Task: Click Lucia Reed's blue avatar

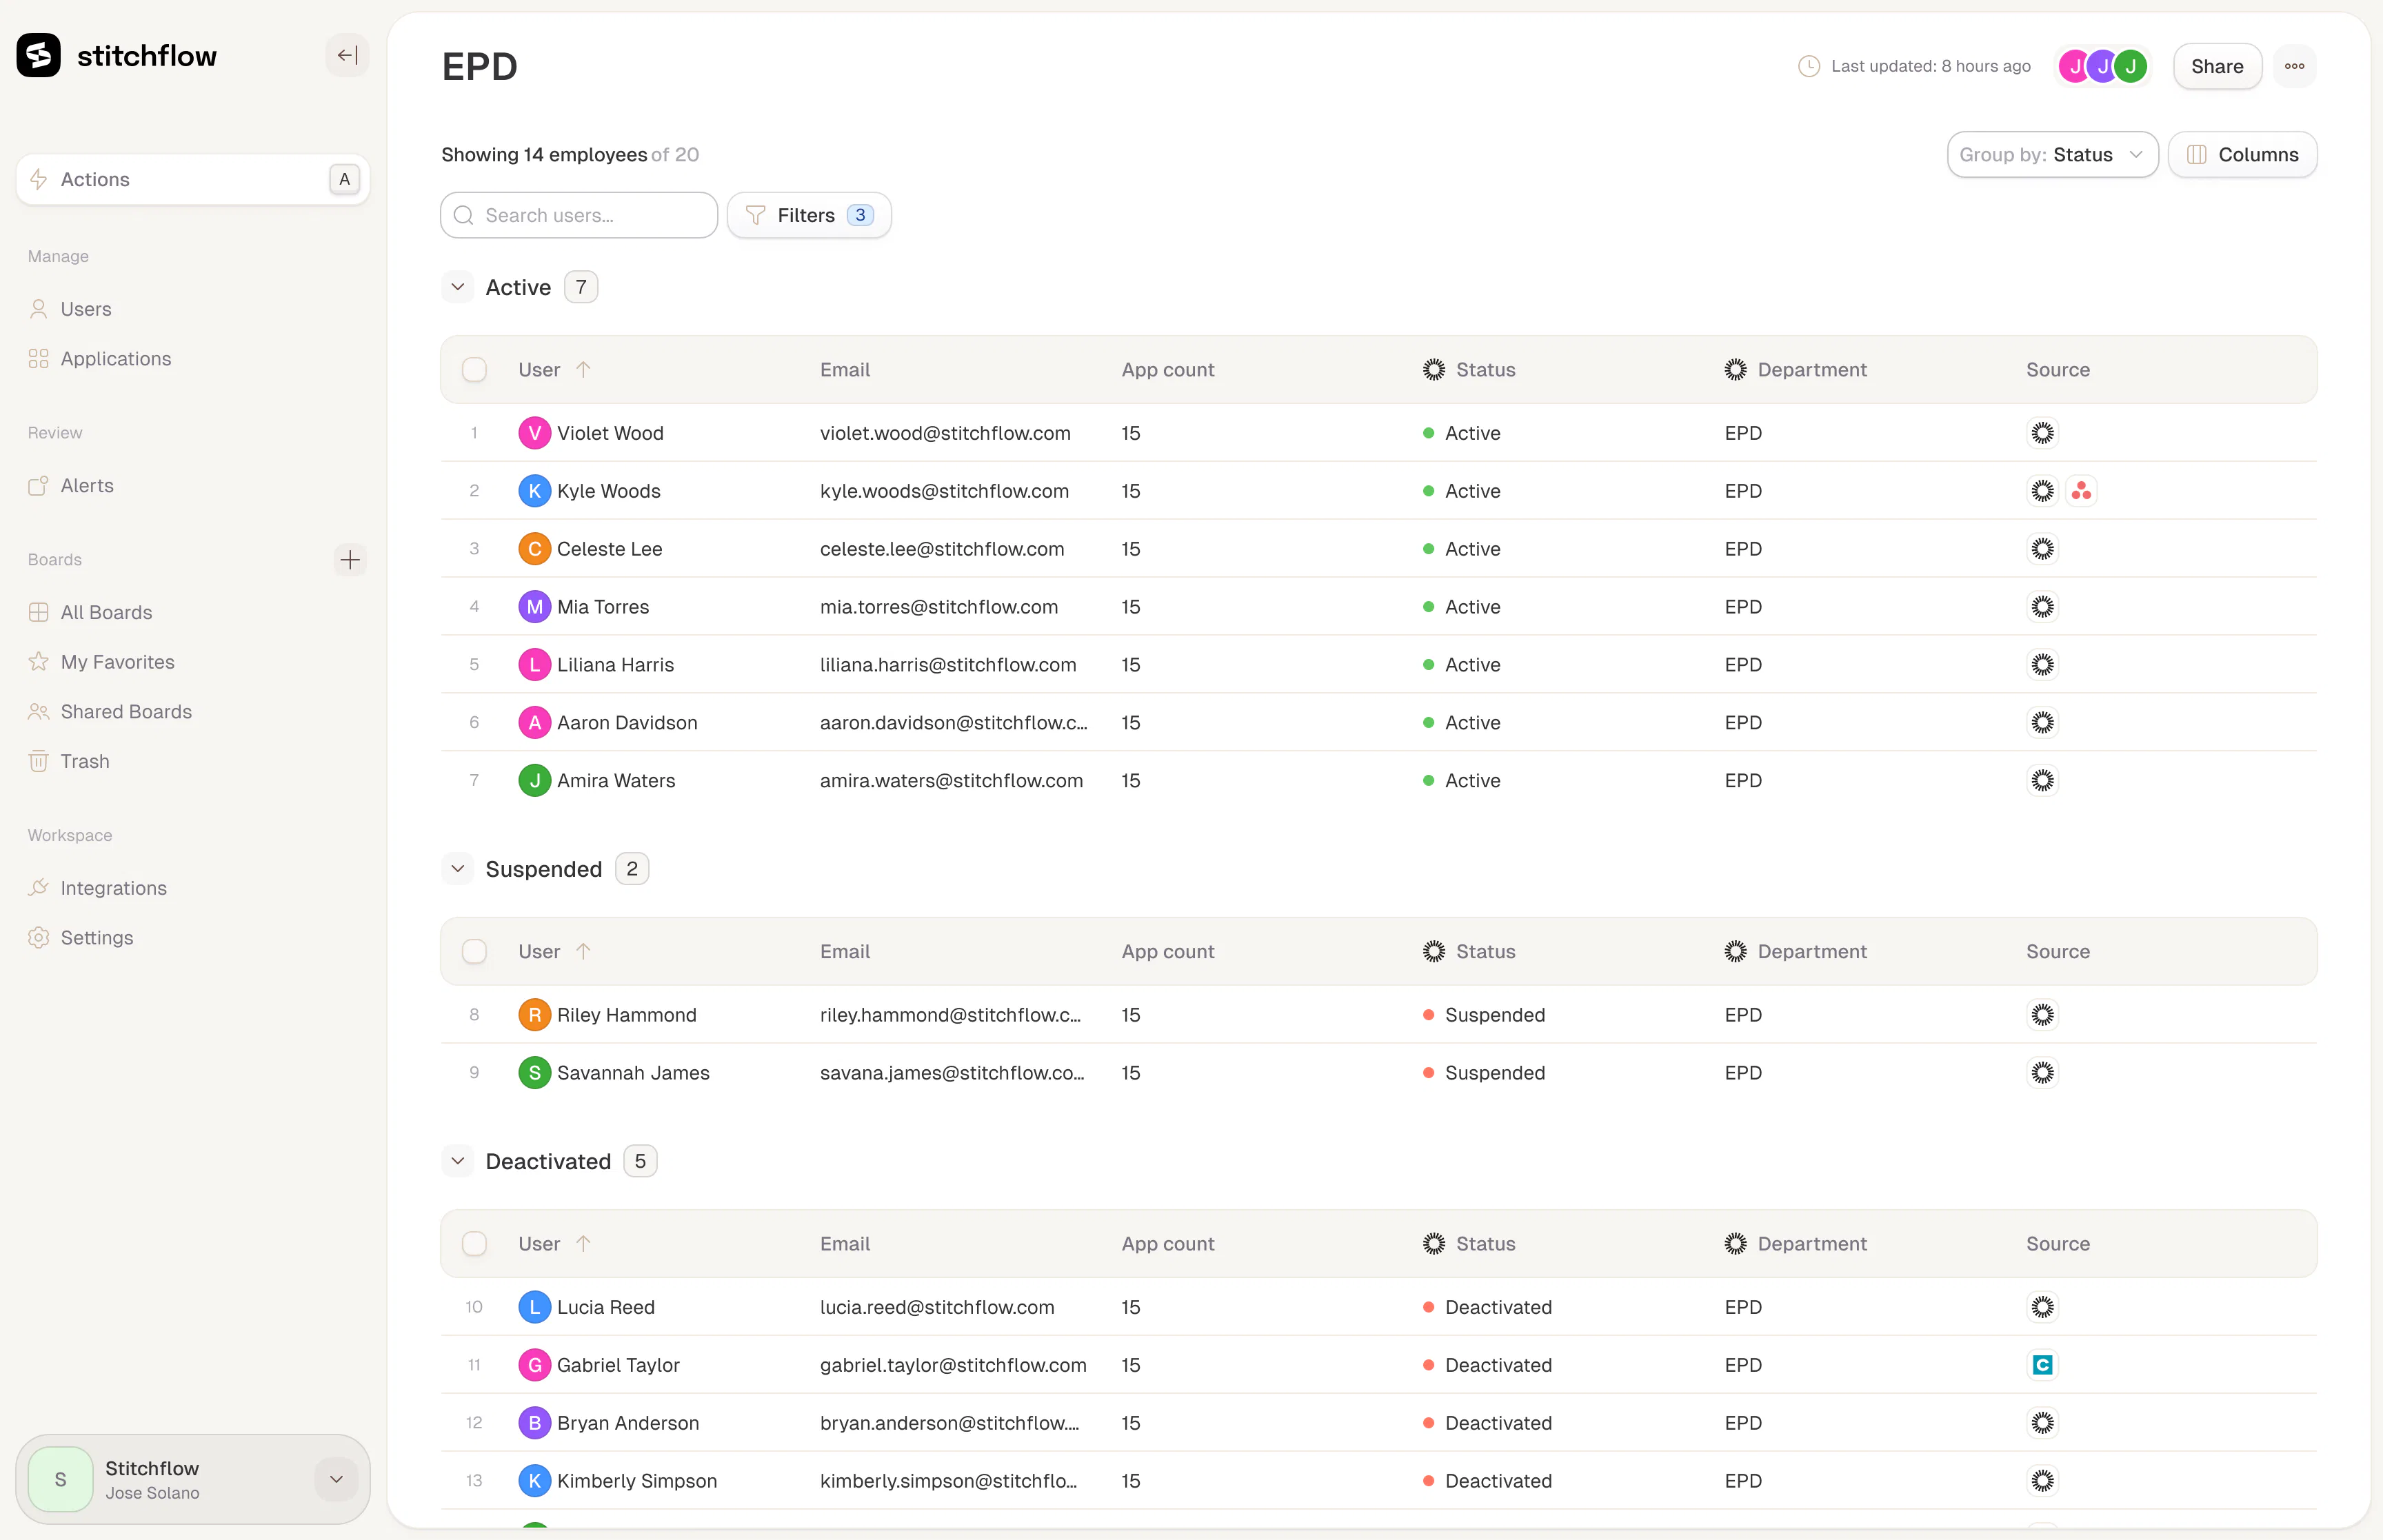Action: click(534, 1307)
